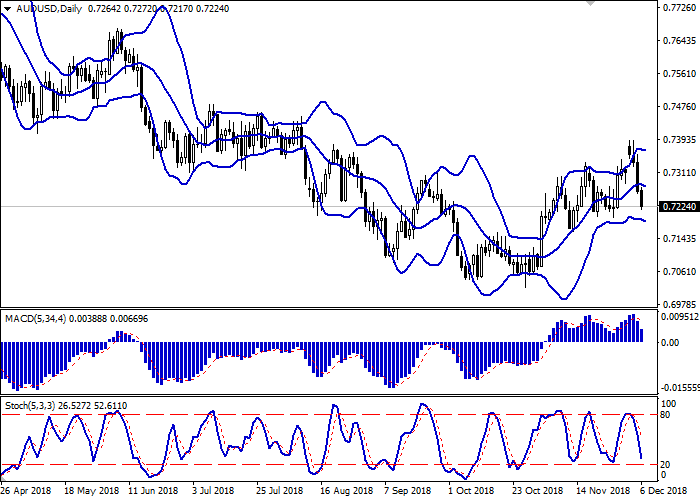Click the 0.76435 price scale value
Screen dimensions: 700x500
tap(679, 41)
